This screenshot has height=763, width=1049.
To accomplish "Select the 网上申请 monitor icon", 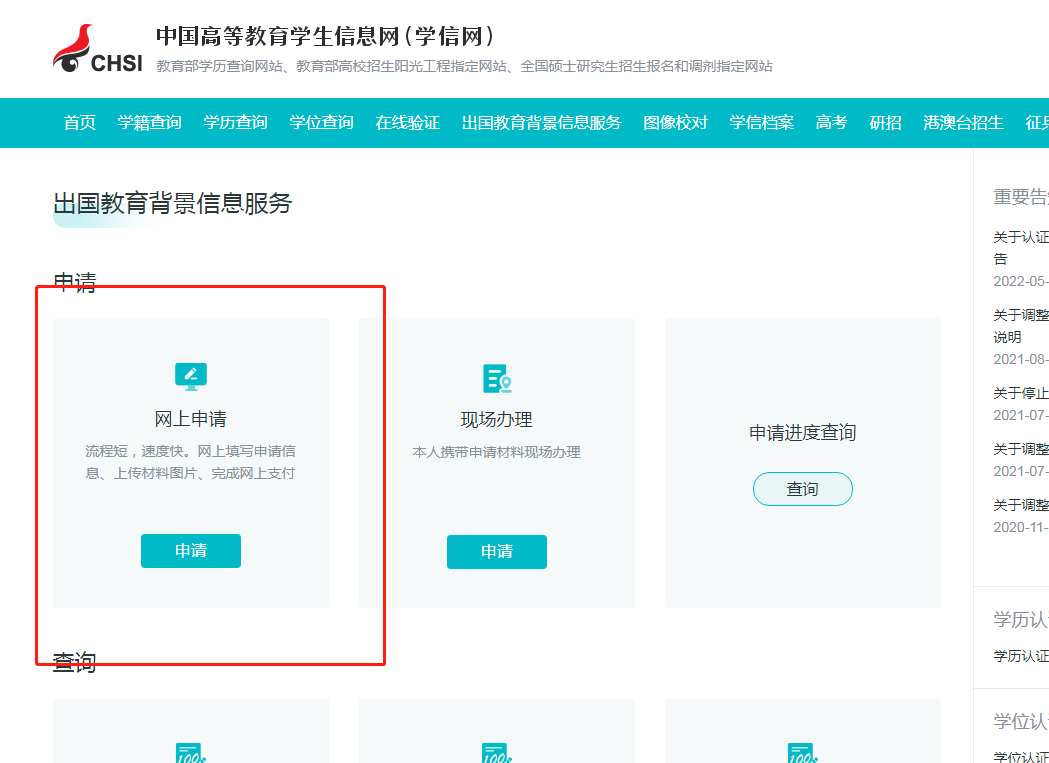I will pyautogui.click(x=190, y=377).
